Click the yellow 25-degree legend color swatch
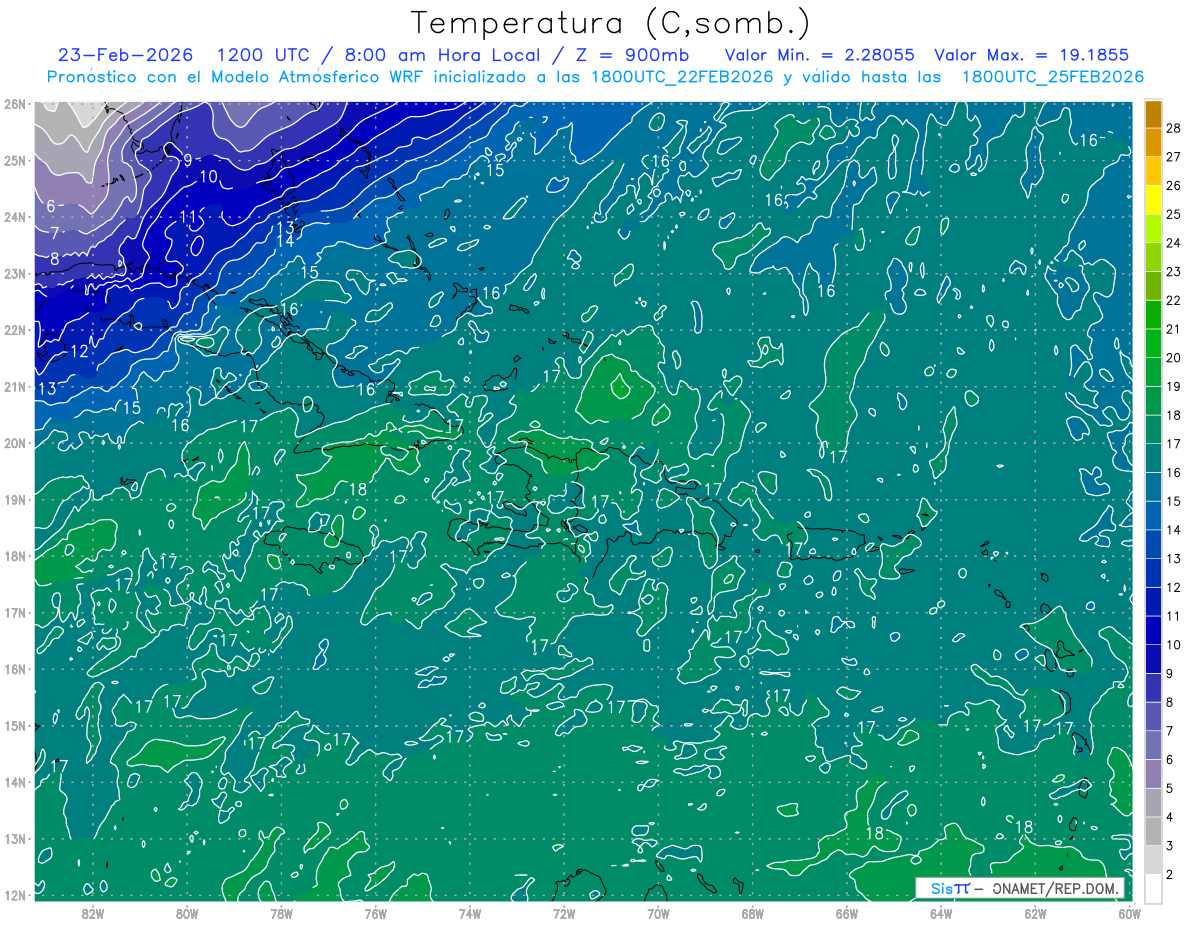Image resolution: width=1200 pixels, height=927 pixels. click(x=1153, y=200)
